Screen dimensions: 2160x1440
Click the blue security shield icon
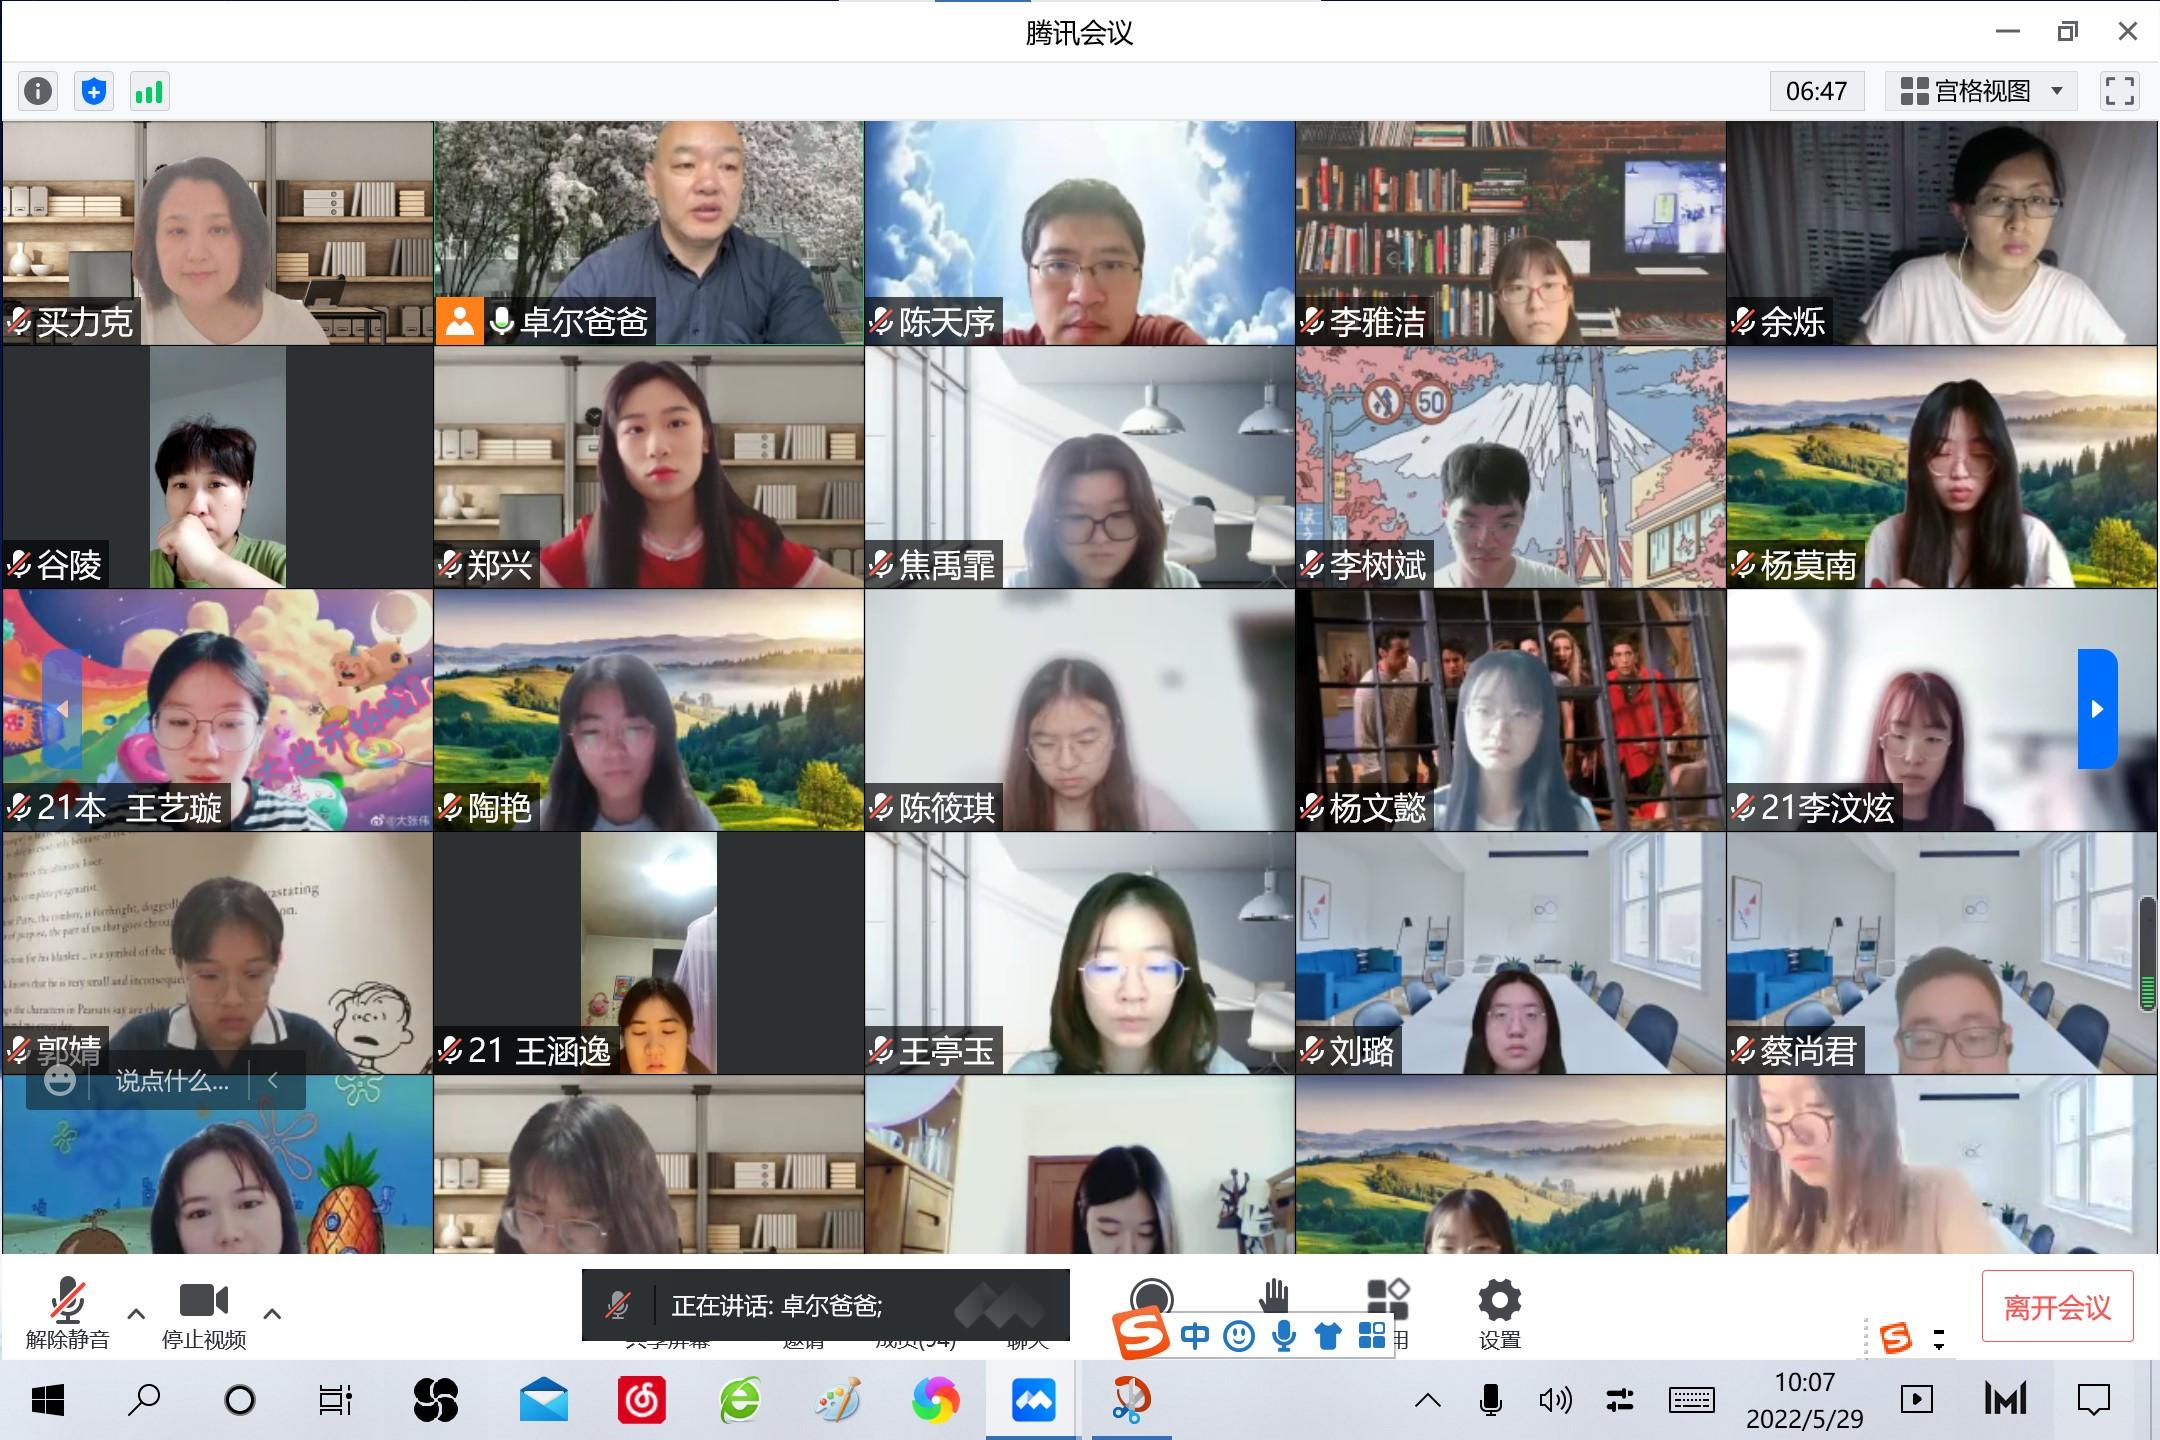94,91
